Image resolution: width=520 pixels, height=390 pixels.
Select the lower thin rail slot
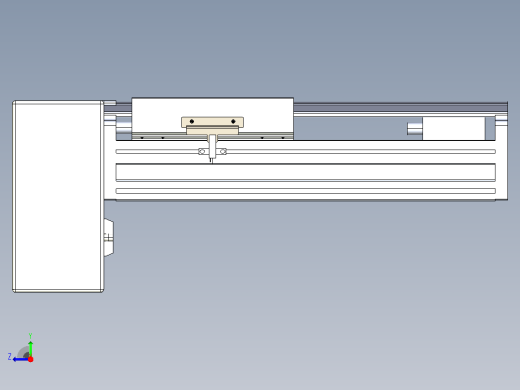click(305, 191)
